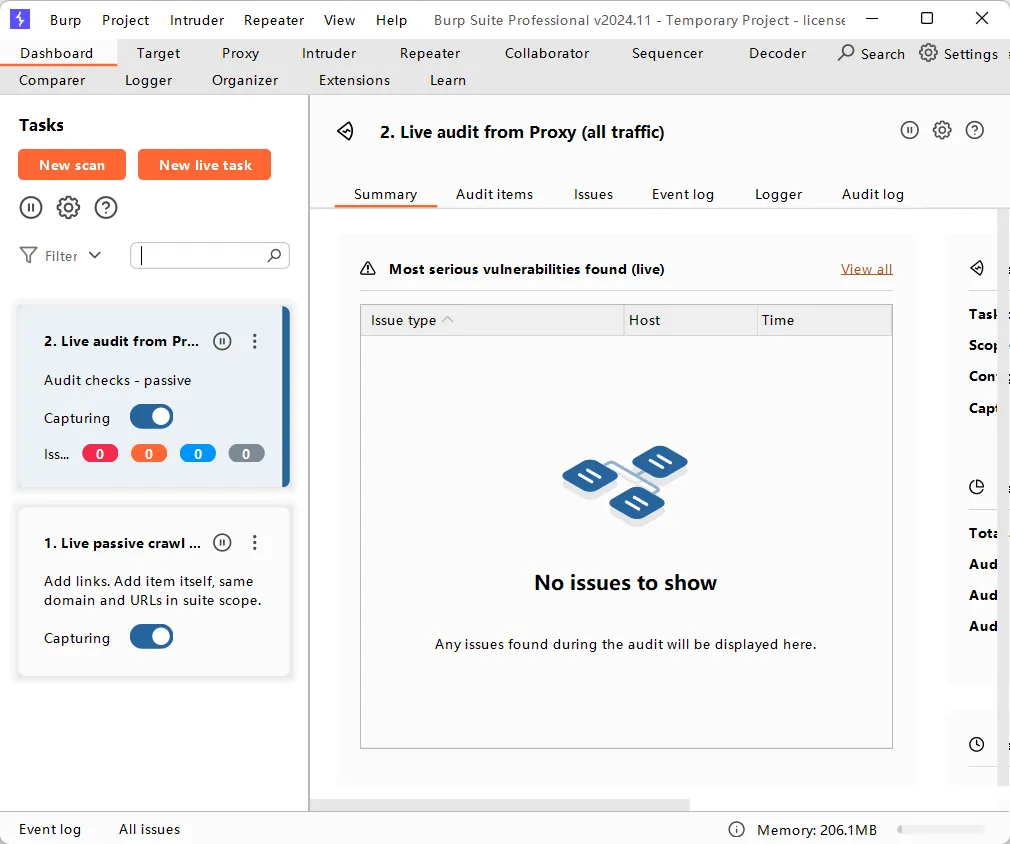Click the orange medium-severity issue count badge

pos(149,454)
